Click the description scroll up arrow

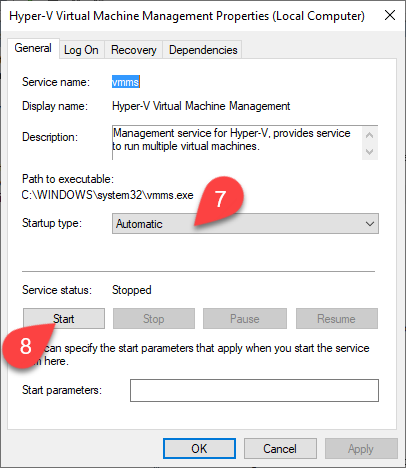369,135
